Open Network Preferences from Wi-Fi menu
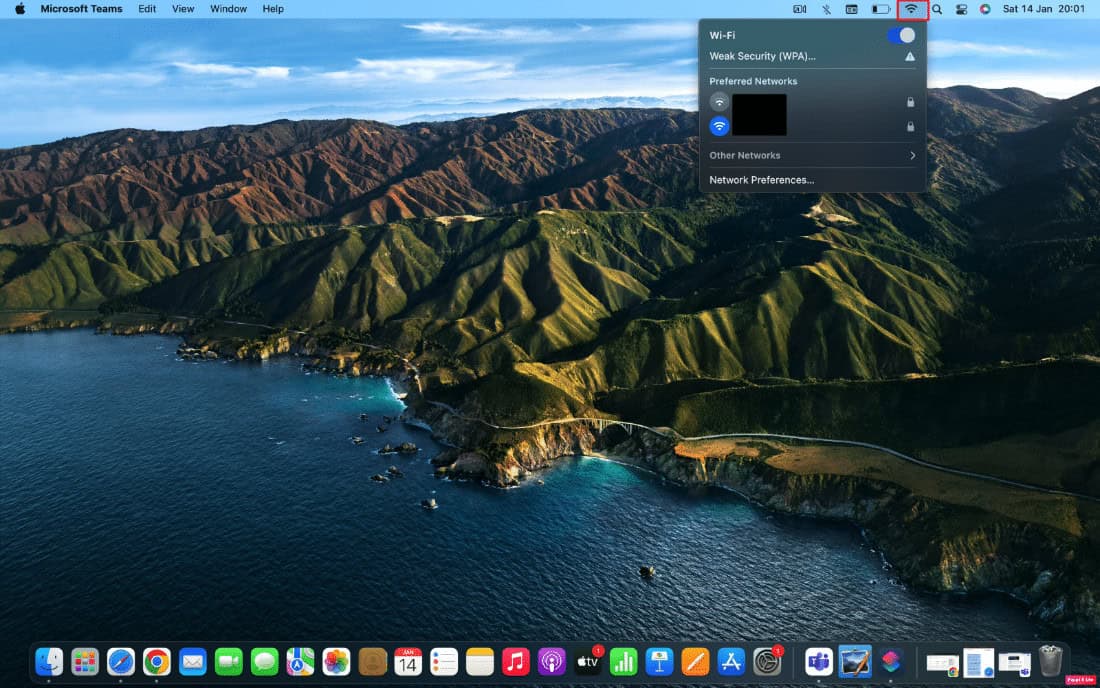Viewport: 1100px width, 688px height. [761, 180]
